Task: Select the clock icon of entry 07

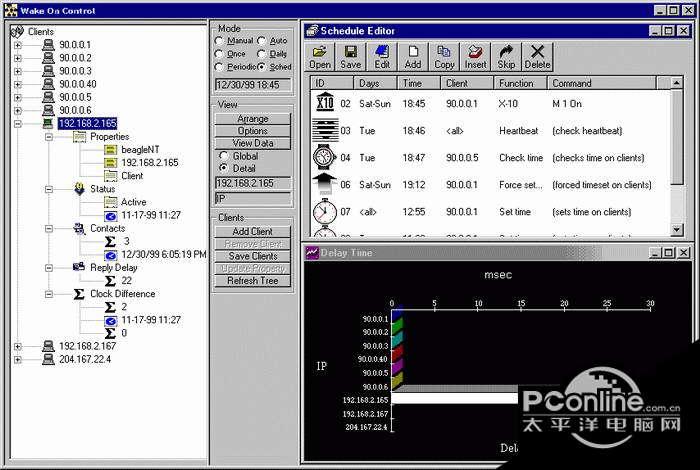Action: pyautogui.click(x=325, y=212)
